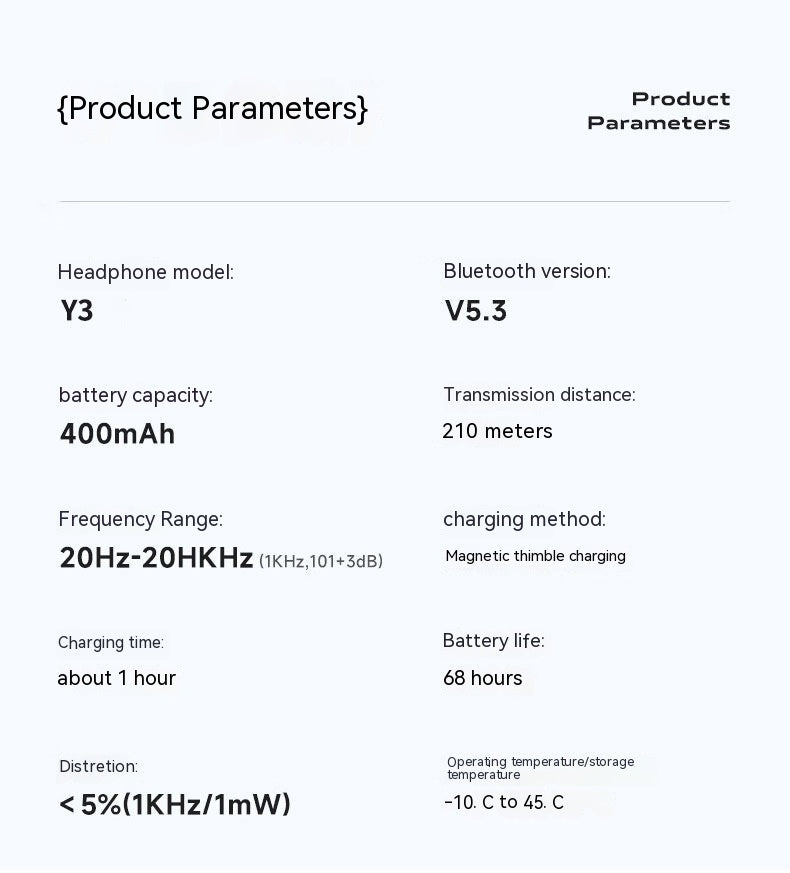Viewport: 790px width, 873px height.
Task: Click the Magnetic thimble charging text
Action: [x=536, y=556]
